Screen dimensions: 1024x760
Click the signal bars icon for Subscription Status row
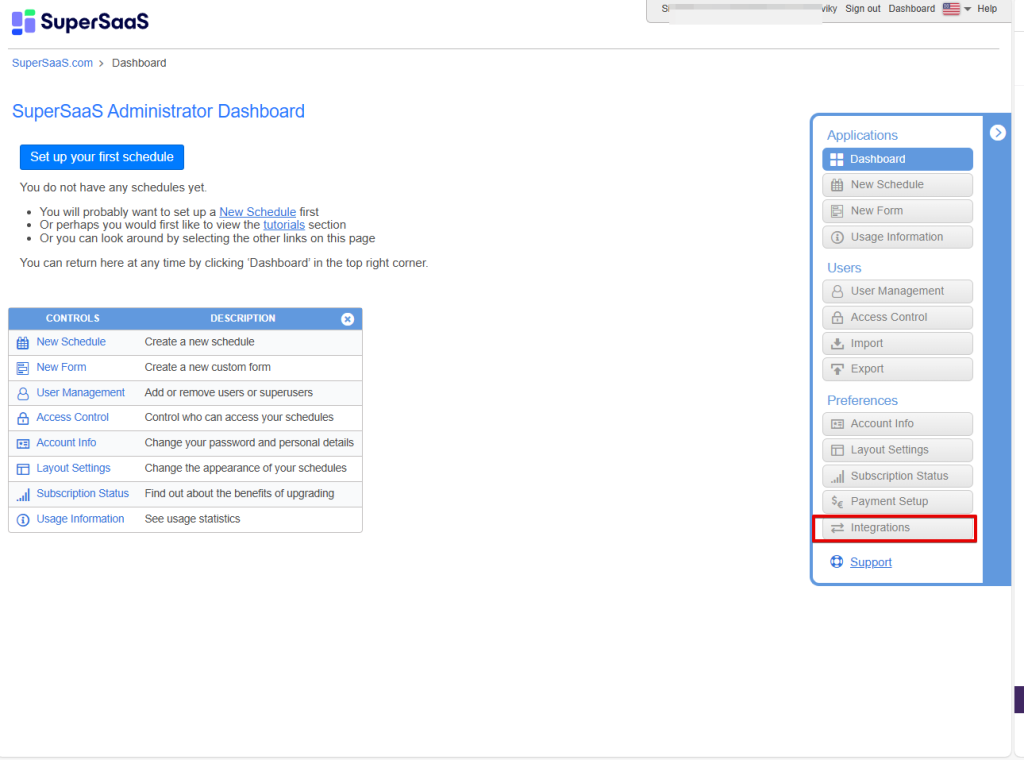click(x=23, y=494)
